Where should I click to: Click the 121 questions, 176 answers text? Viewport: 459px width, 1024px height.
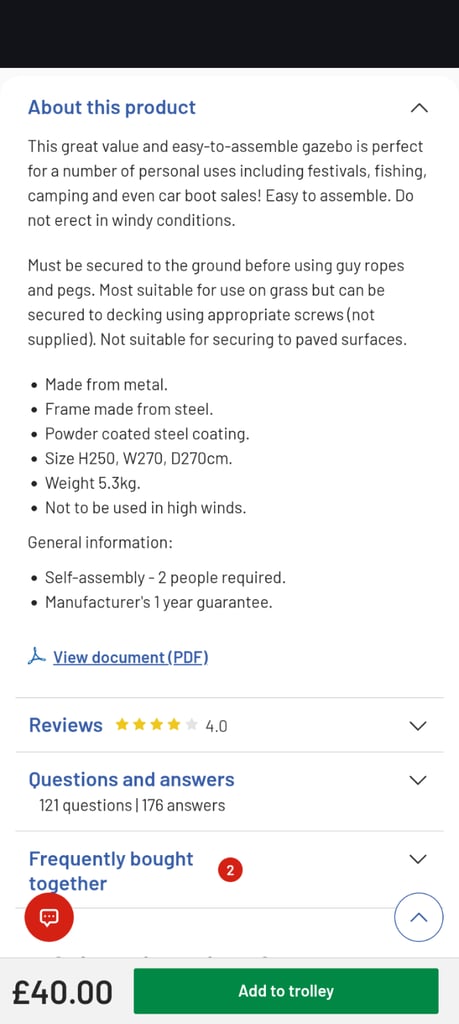click(x=132, y=805)
